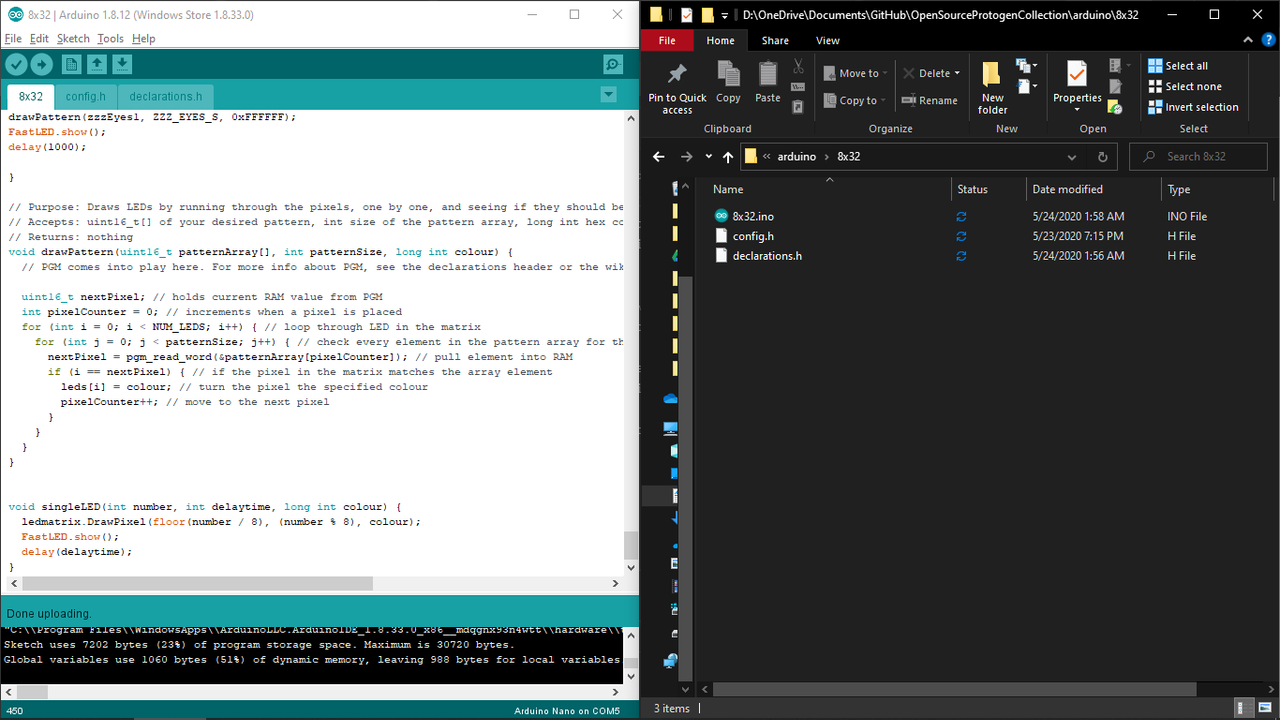Save the sketch using the down-arrow icon
Image resolution: width=1280 pixels, height=720 pixels.
(121, 63)
